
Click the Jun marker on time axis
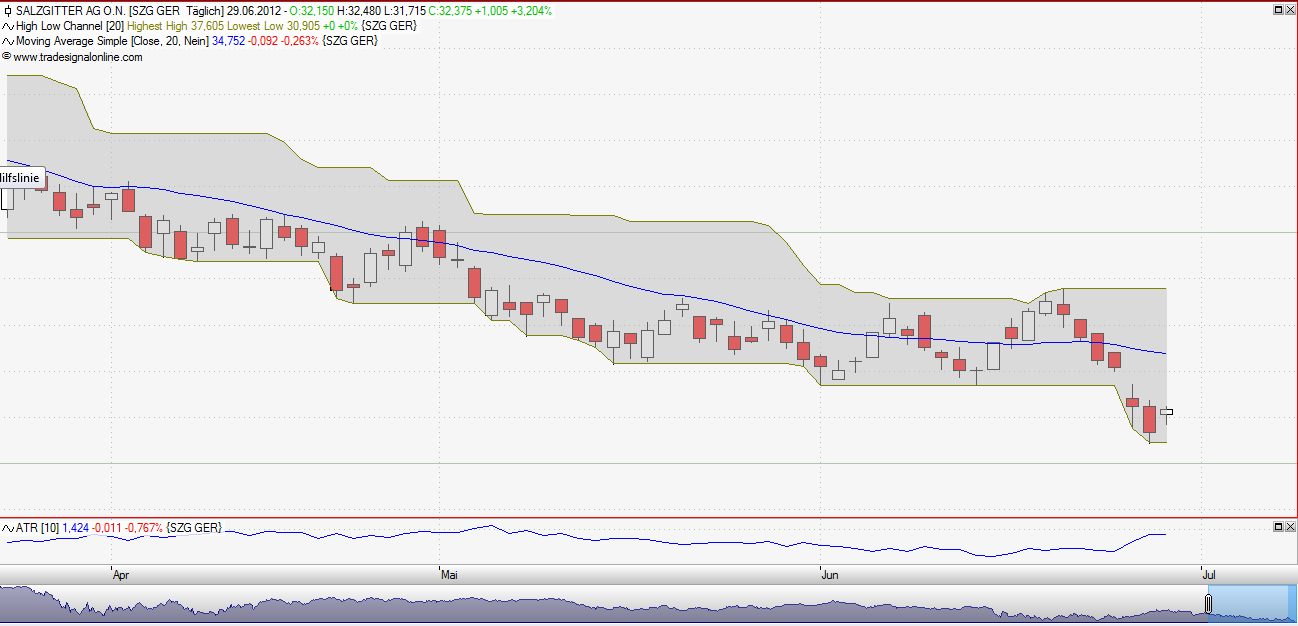point(829,575)
